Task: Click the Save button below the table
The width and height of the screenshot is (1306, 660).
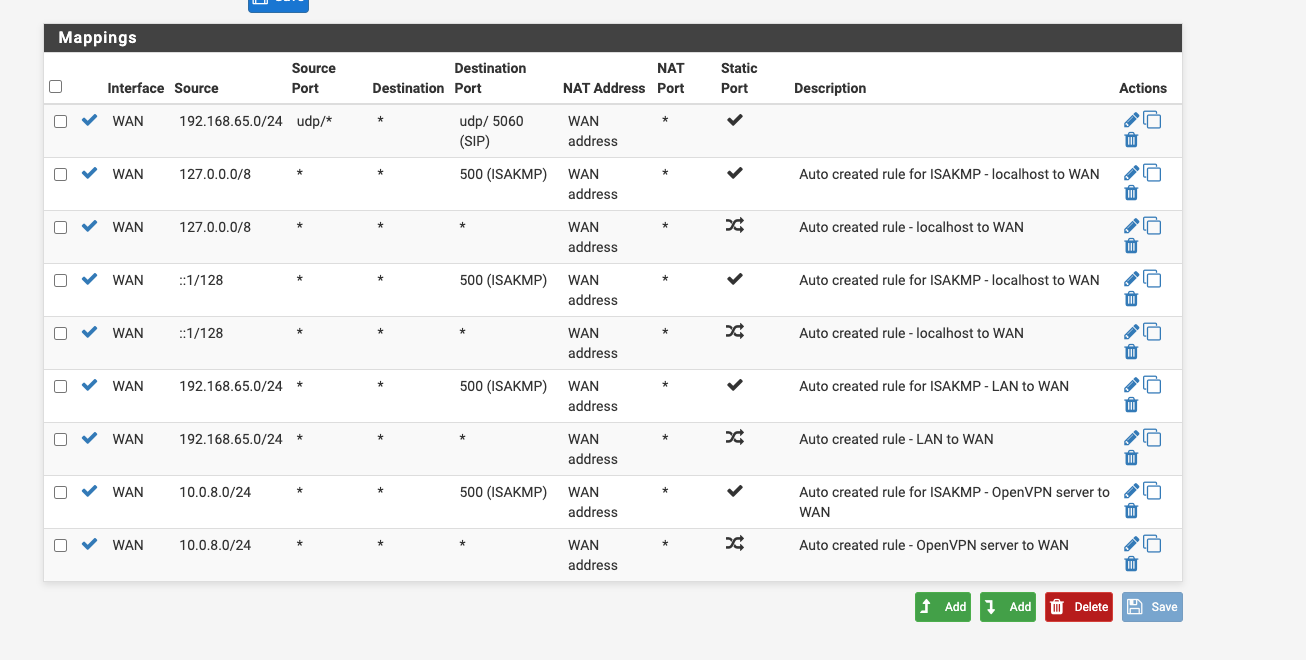Action: pos(1152,607)
